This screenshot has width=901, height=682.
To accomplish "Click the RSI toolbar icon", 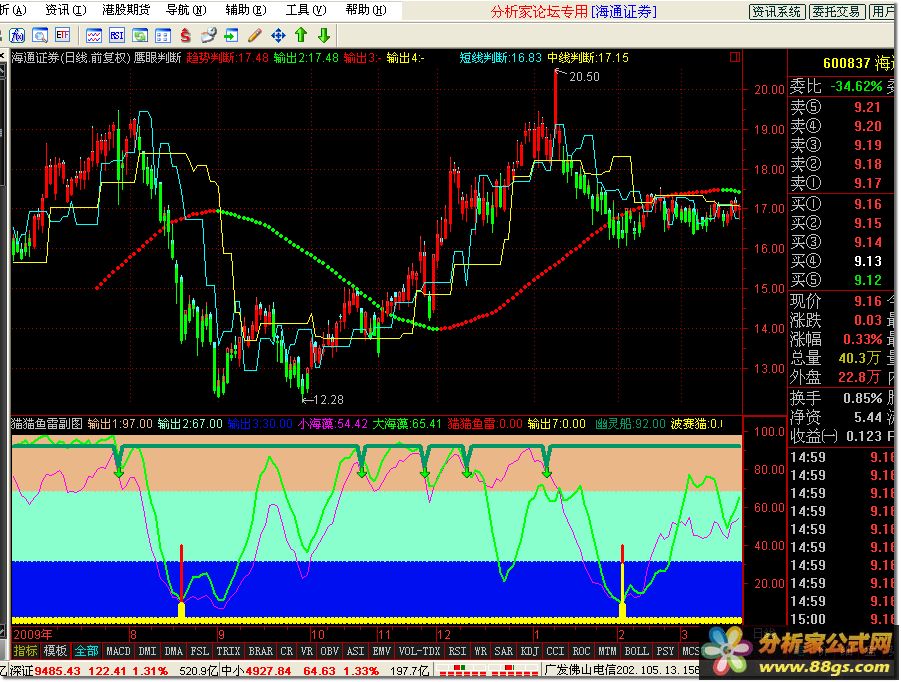I will pos(117,36).
